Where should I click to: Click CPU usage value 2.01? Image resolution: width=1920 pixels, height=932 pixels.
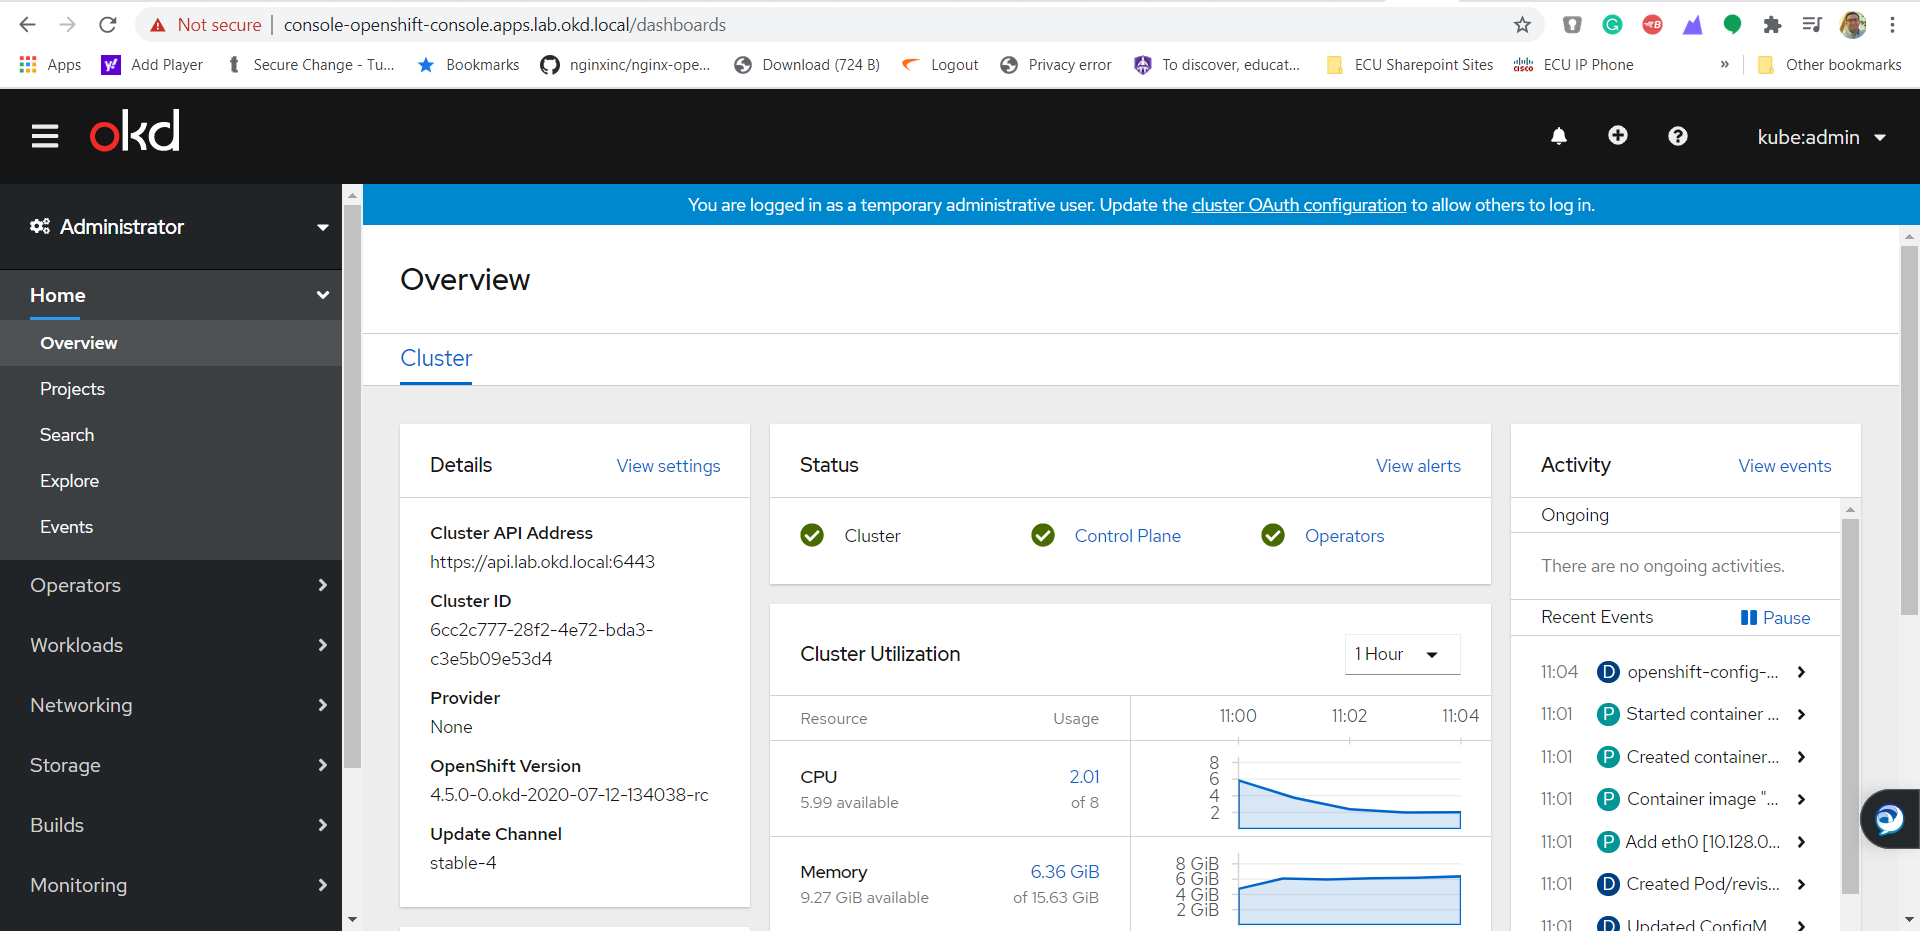click(1084, 777)
